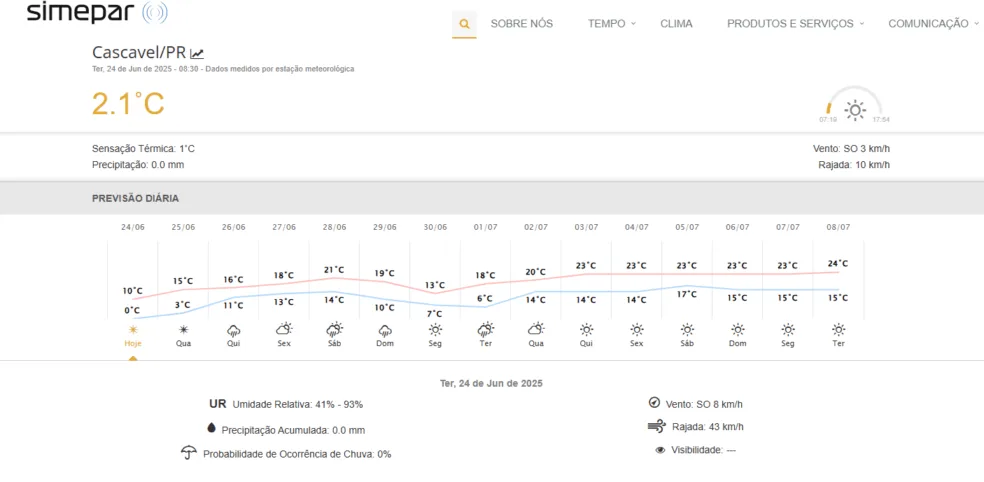Screen dimensions: 984x482
Task: Click 0°C min temperature for 24/06
Action: (132, 310)
